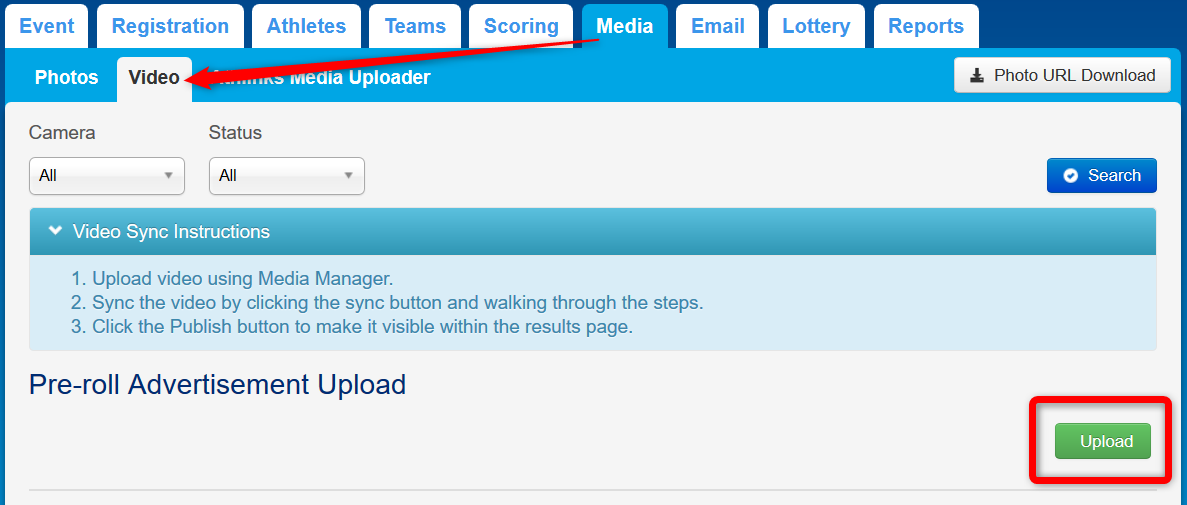
Task: Open the Camera dropdown
Action: pyautogui.click(x=107, y=176)
